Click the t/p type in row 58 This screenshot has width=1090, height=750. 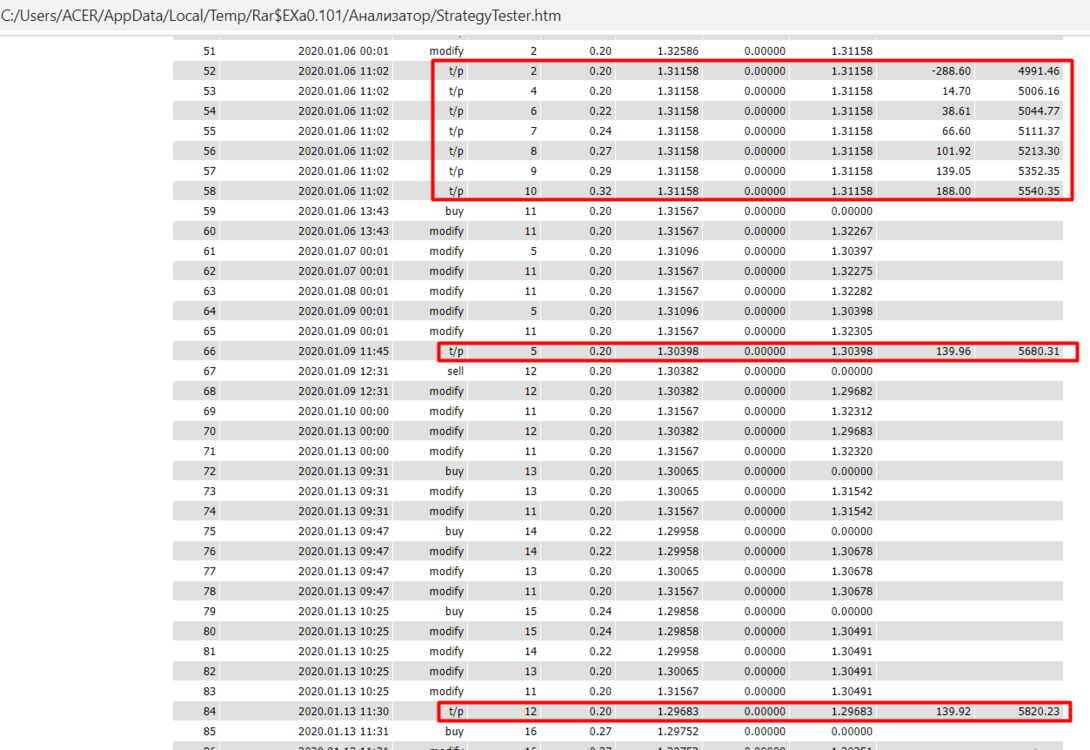pos(456,191)
